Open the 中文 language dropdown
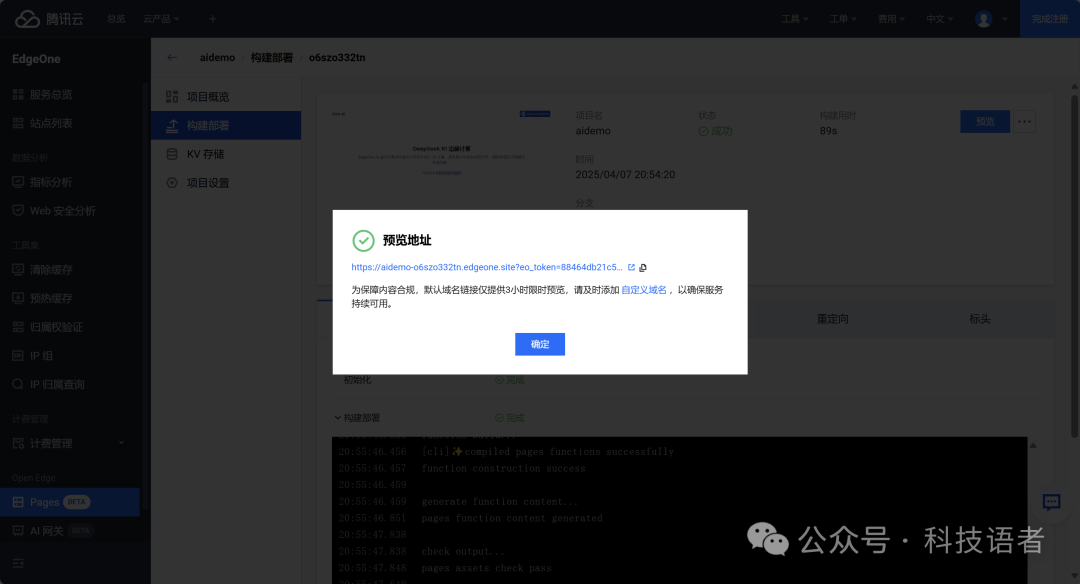 (939, 19)
